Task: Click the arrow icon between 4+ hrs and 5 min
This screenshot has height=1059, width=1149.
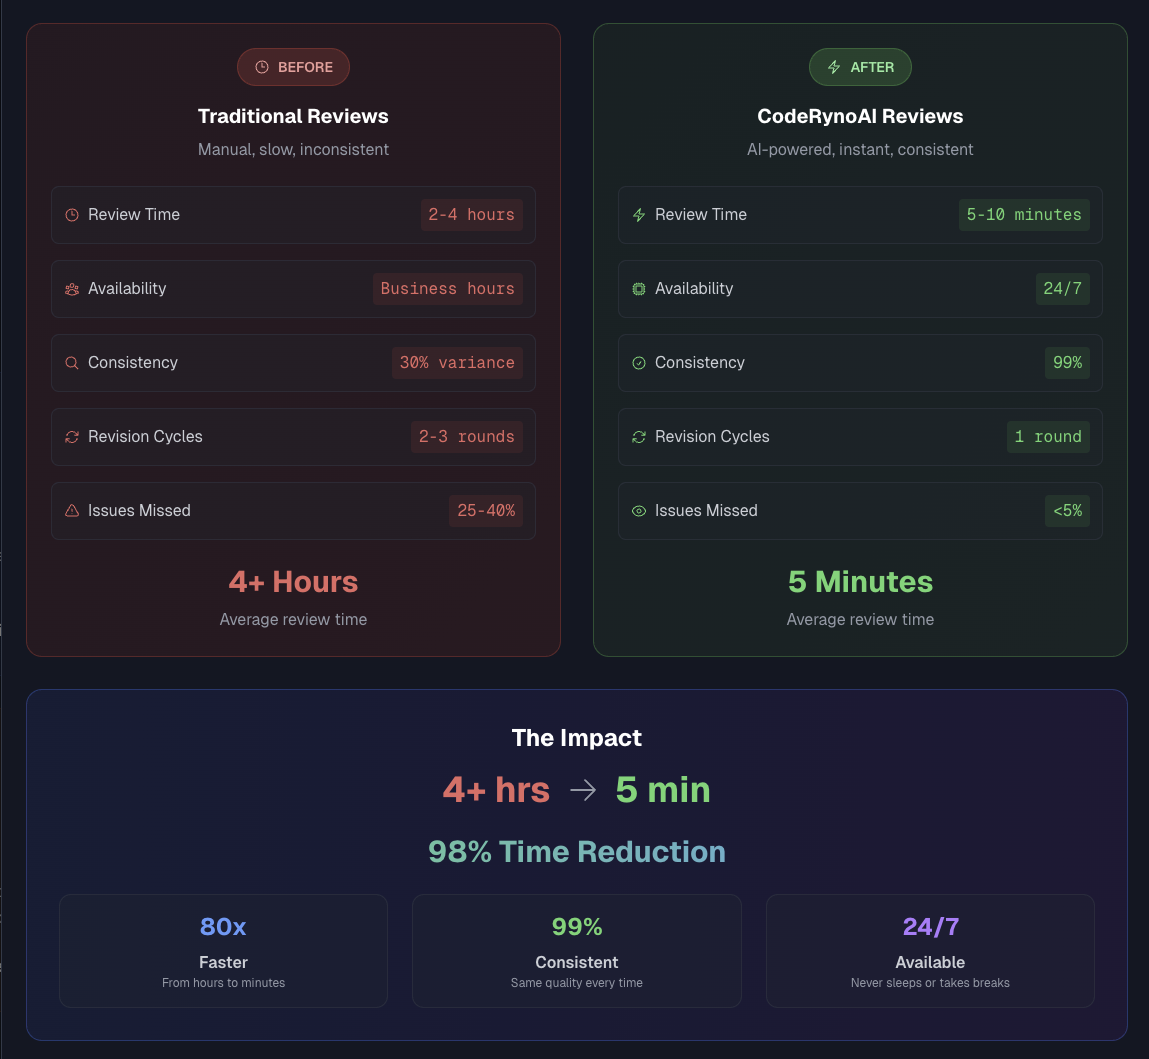Action: point(583,790)
